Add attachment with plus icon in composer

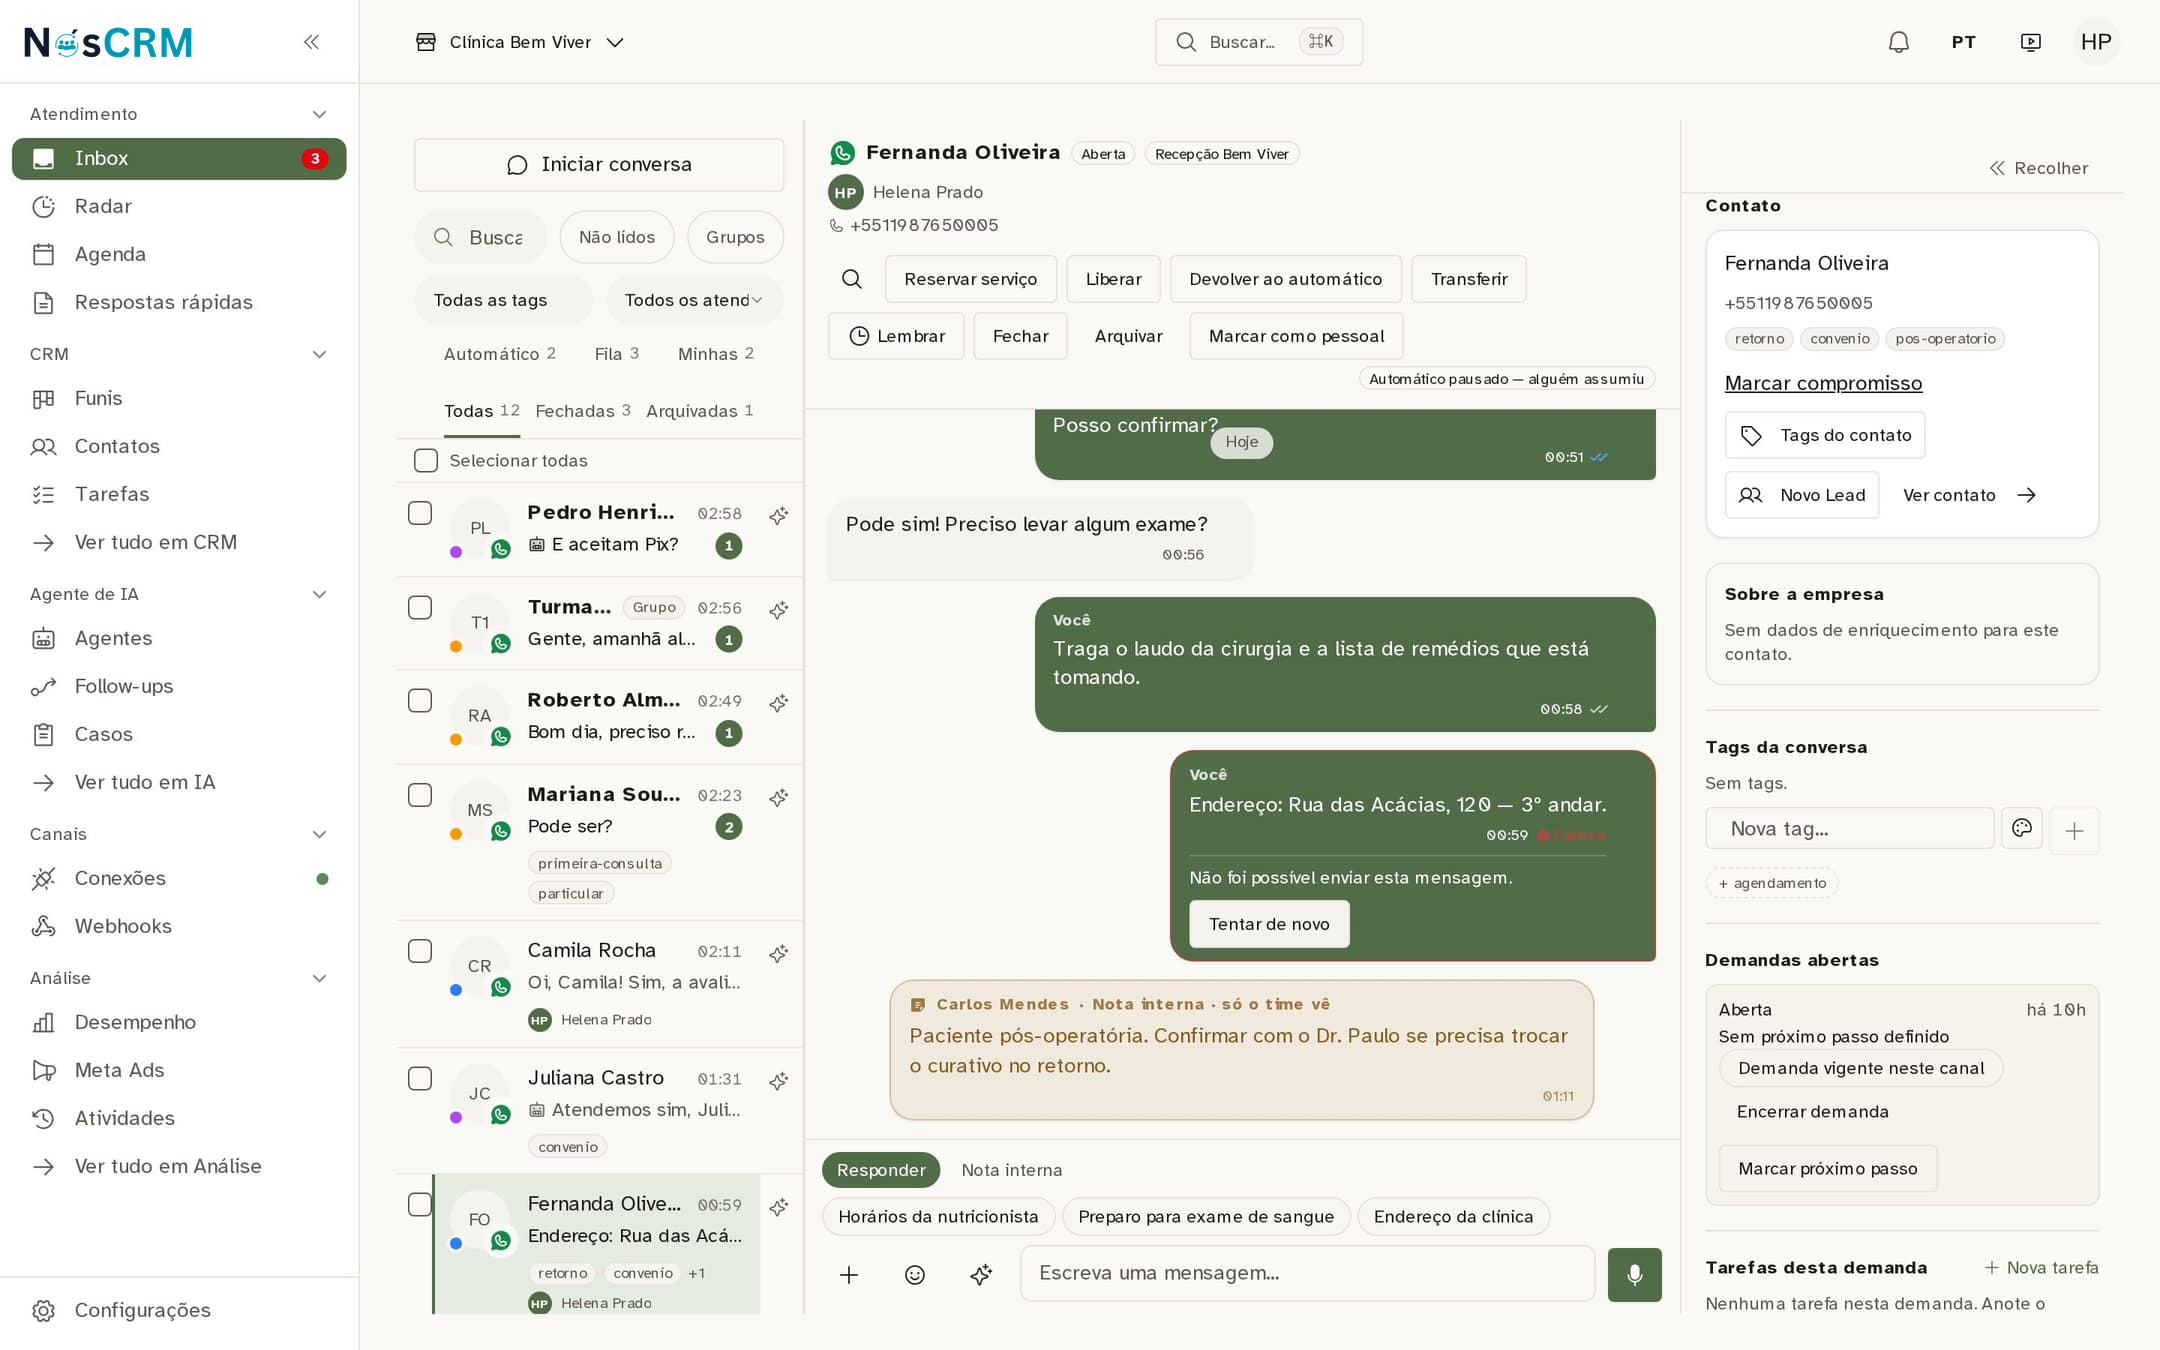pos(848,1274)
